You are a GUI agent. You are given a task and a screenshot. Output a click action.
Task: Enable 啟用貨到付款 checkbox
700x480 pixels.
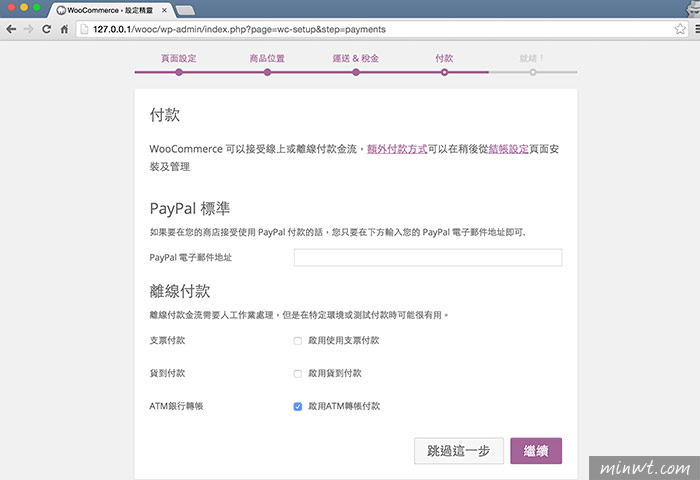pyautogui.click(x=297, y=373)
